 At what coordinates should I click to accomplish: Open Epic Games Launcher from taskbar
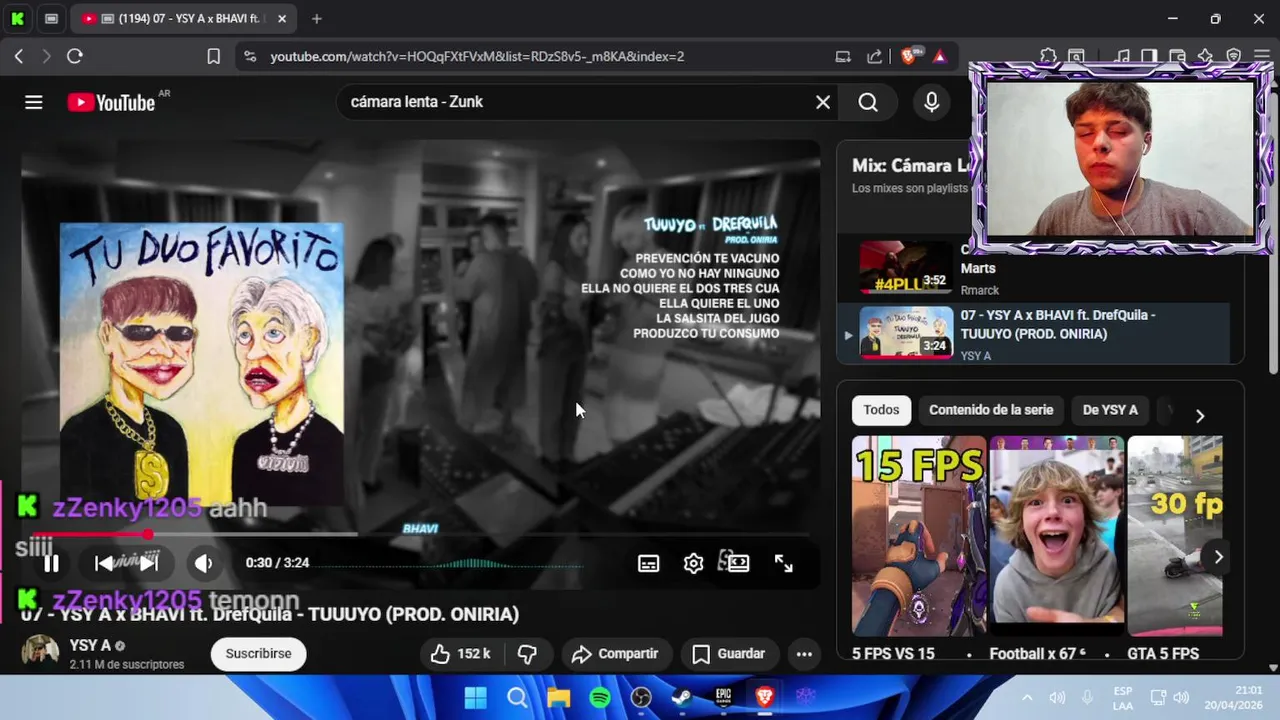pyautogui.click(x=723, y=698)
